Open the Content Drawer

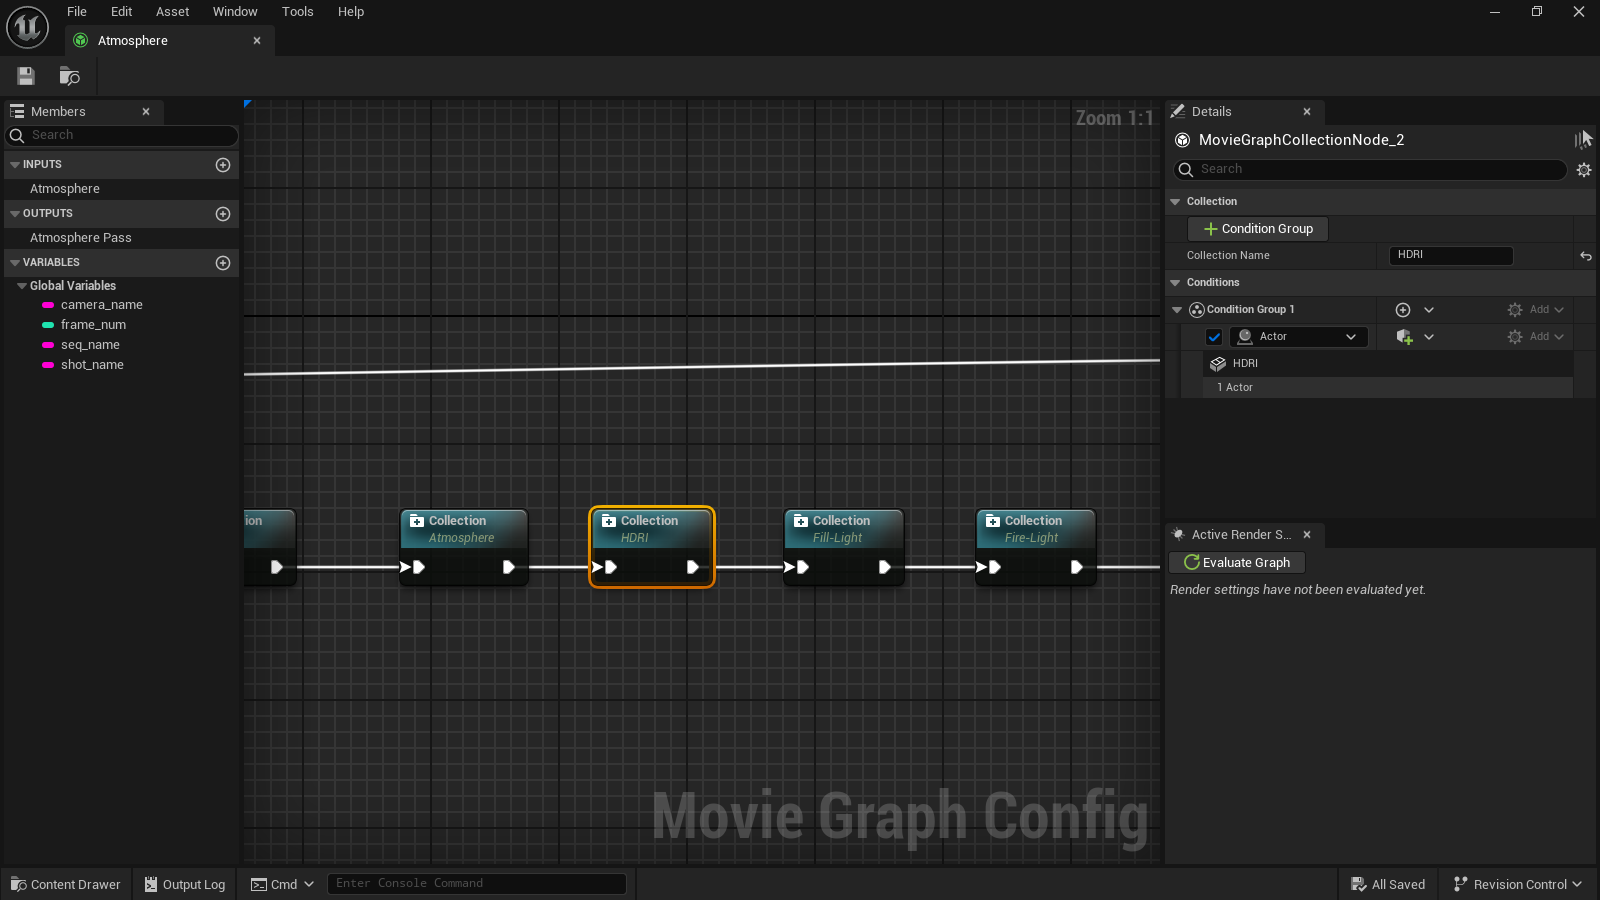[x=66, y=884]
